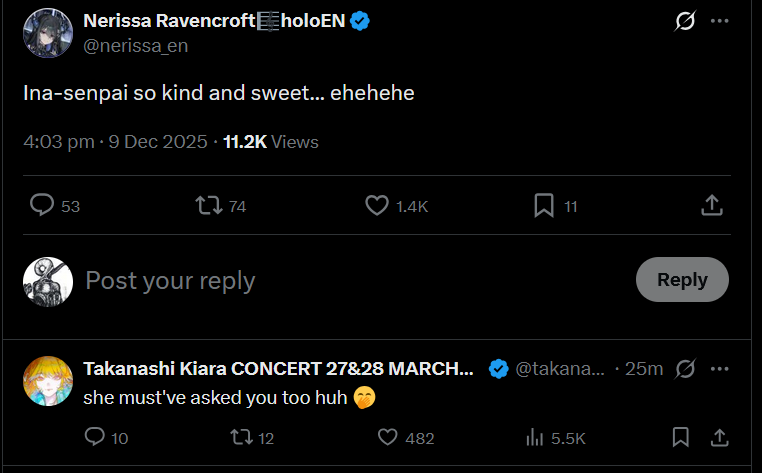Bookmark Takanashi Kiara's reply
Viewport: 762px width, 473px height.
681,437
